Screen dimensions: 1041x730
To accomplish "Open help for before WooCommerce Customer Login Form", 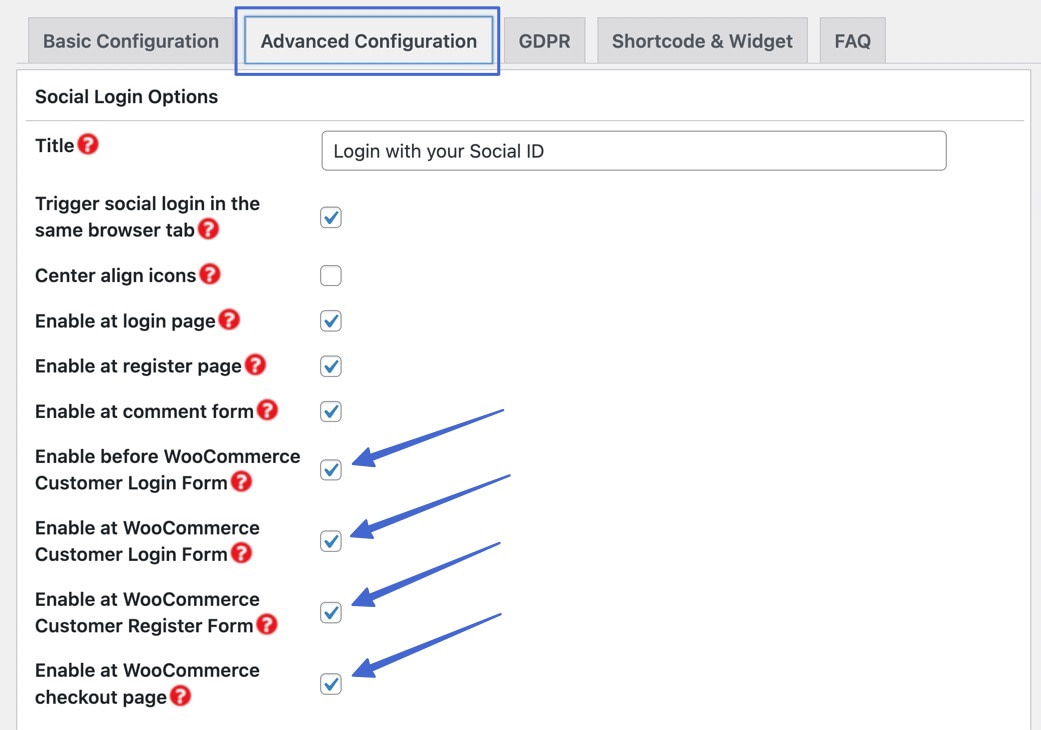I will click(x=241, y=482).
